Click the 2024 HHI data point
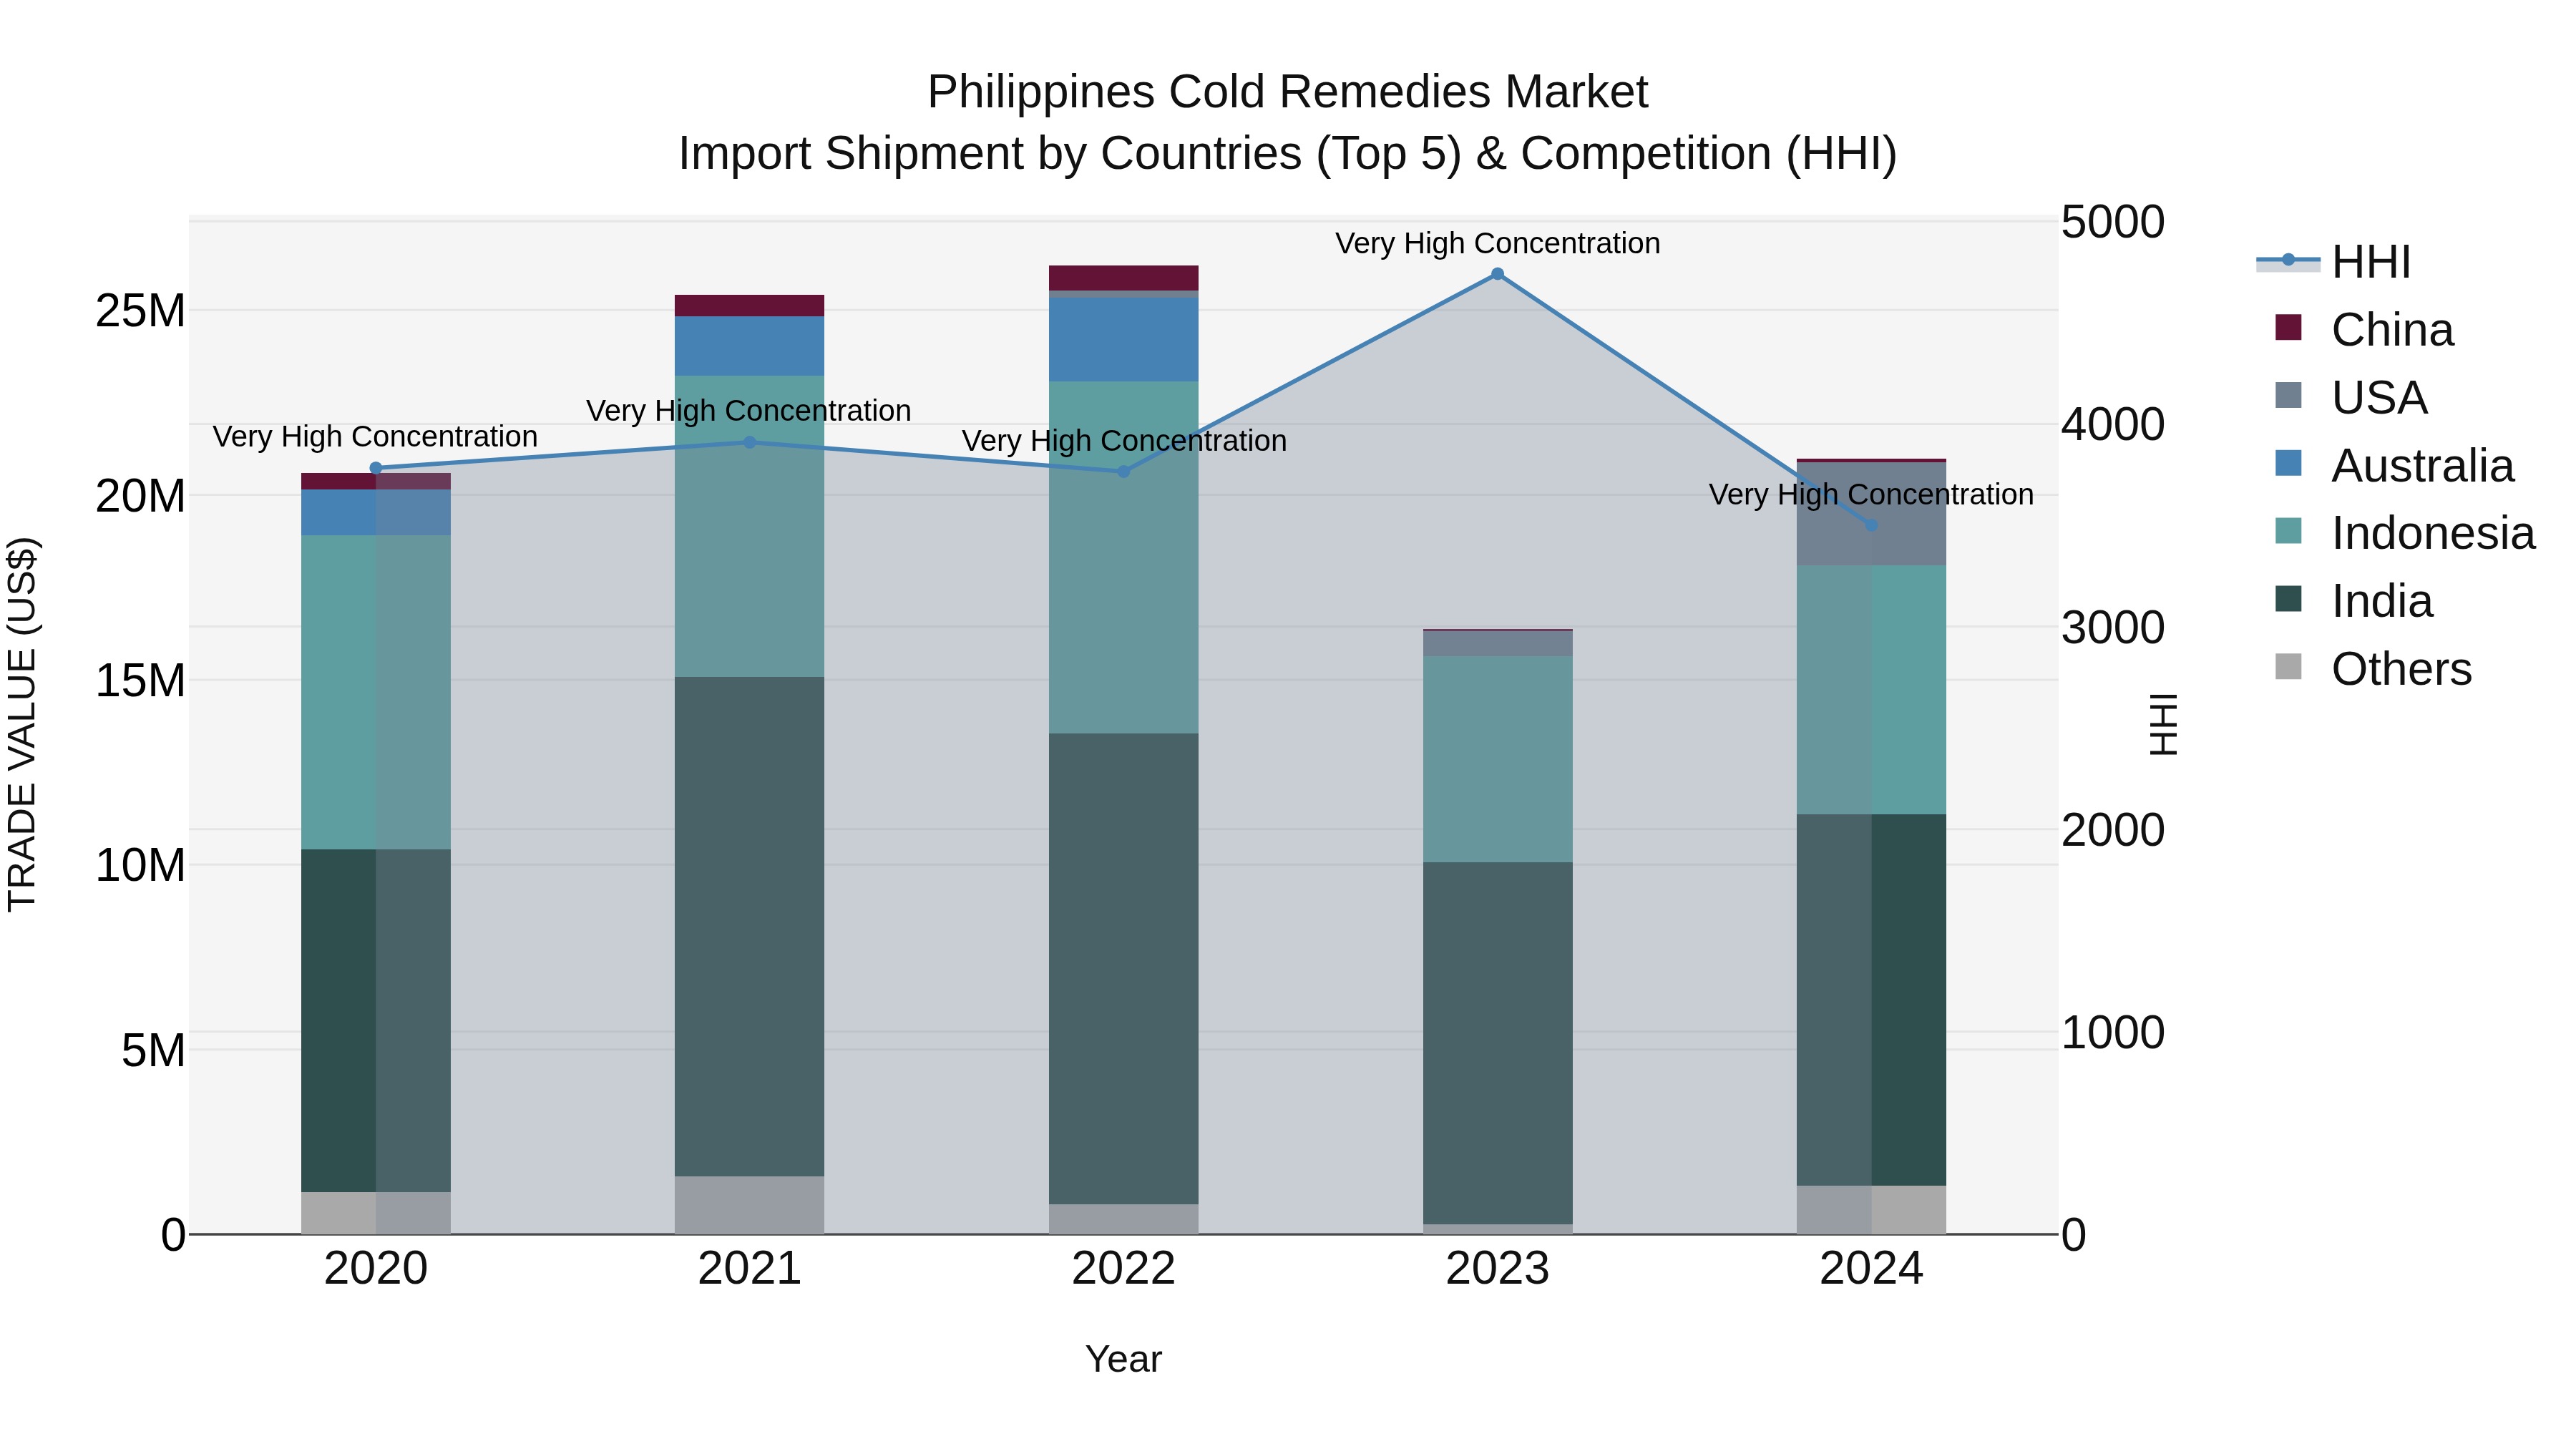 coord(1872,525)
